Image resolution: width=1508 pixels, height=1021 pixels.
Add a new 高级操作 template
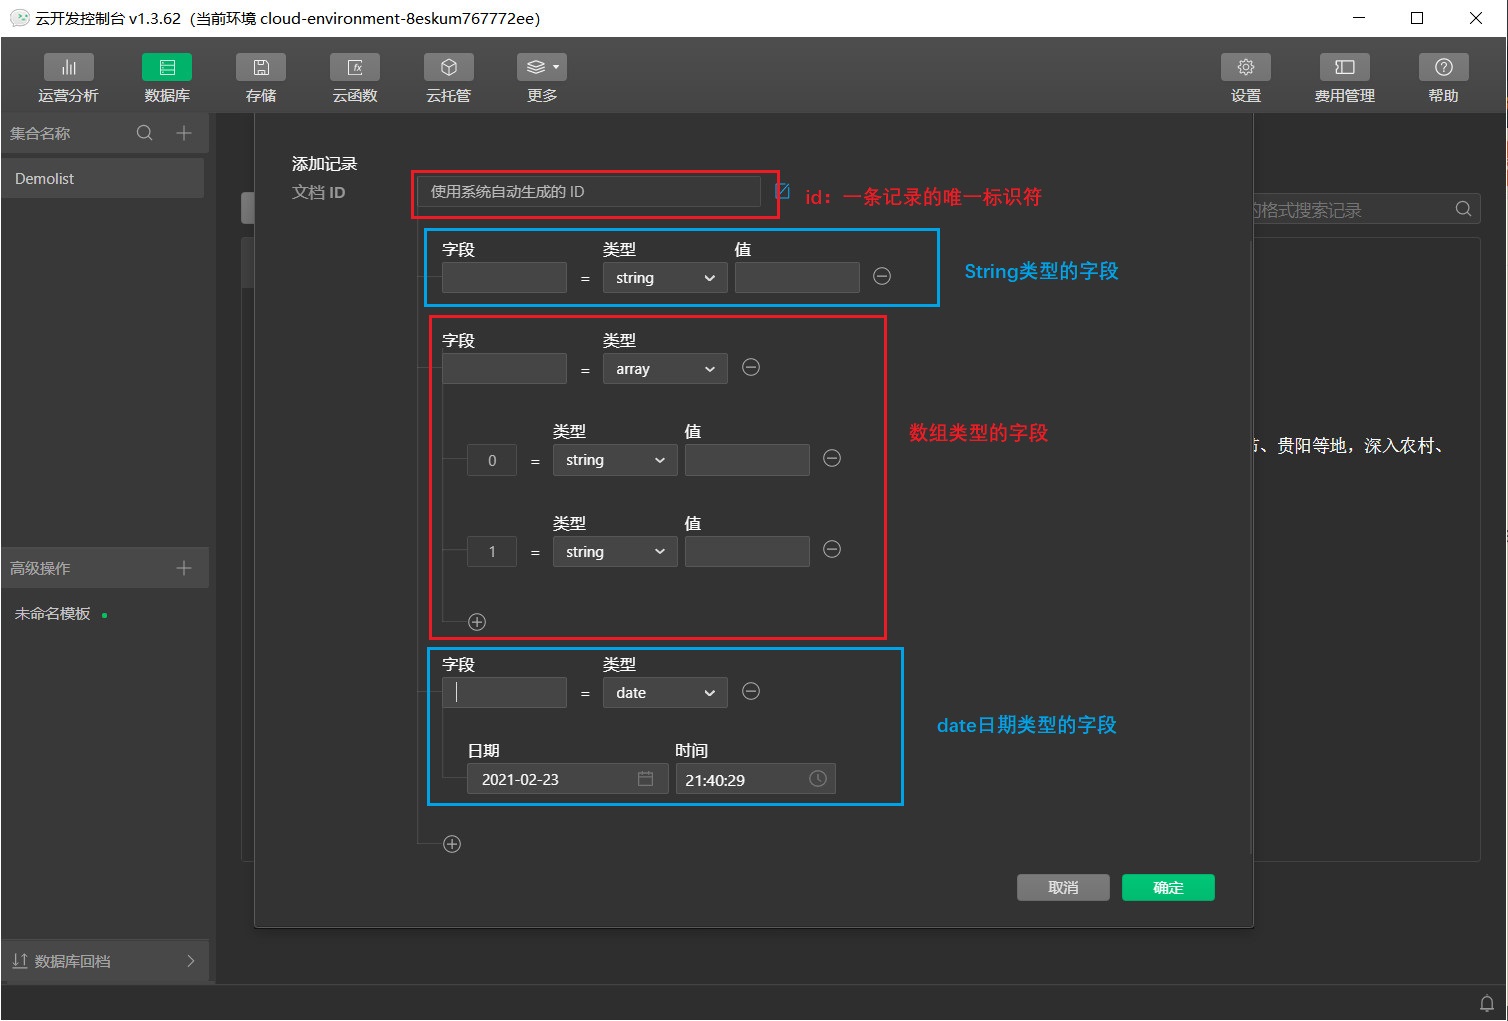coord(184,568)
